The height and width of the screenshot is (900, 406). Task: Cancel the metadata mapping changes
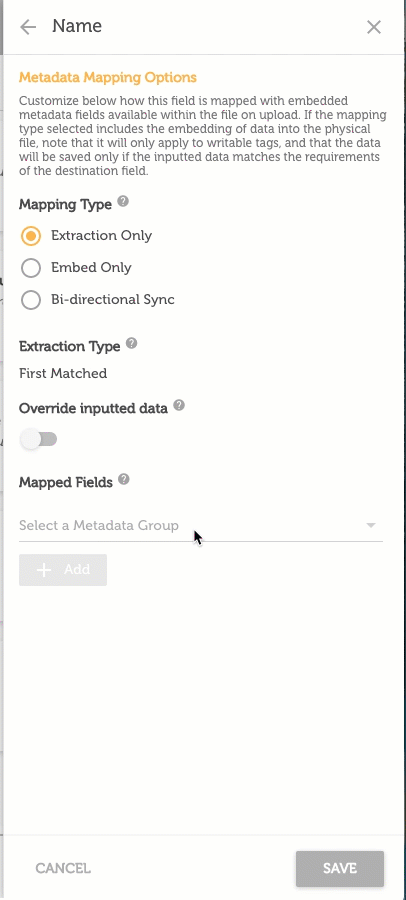click(x=63, y=868)
